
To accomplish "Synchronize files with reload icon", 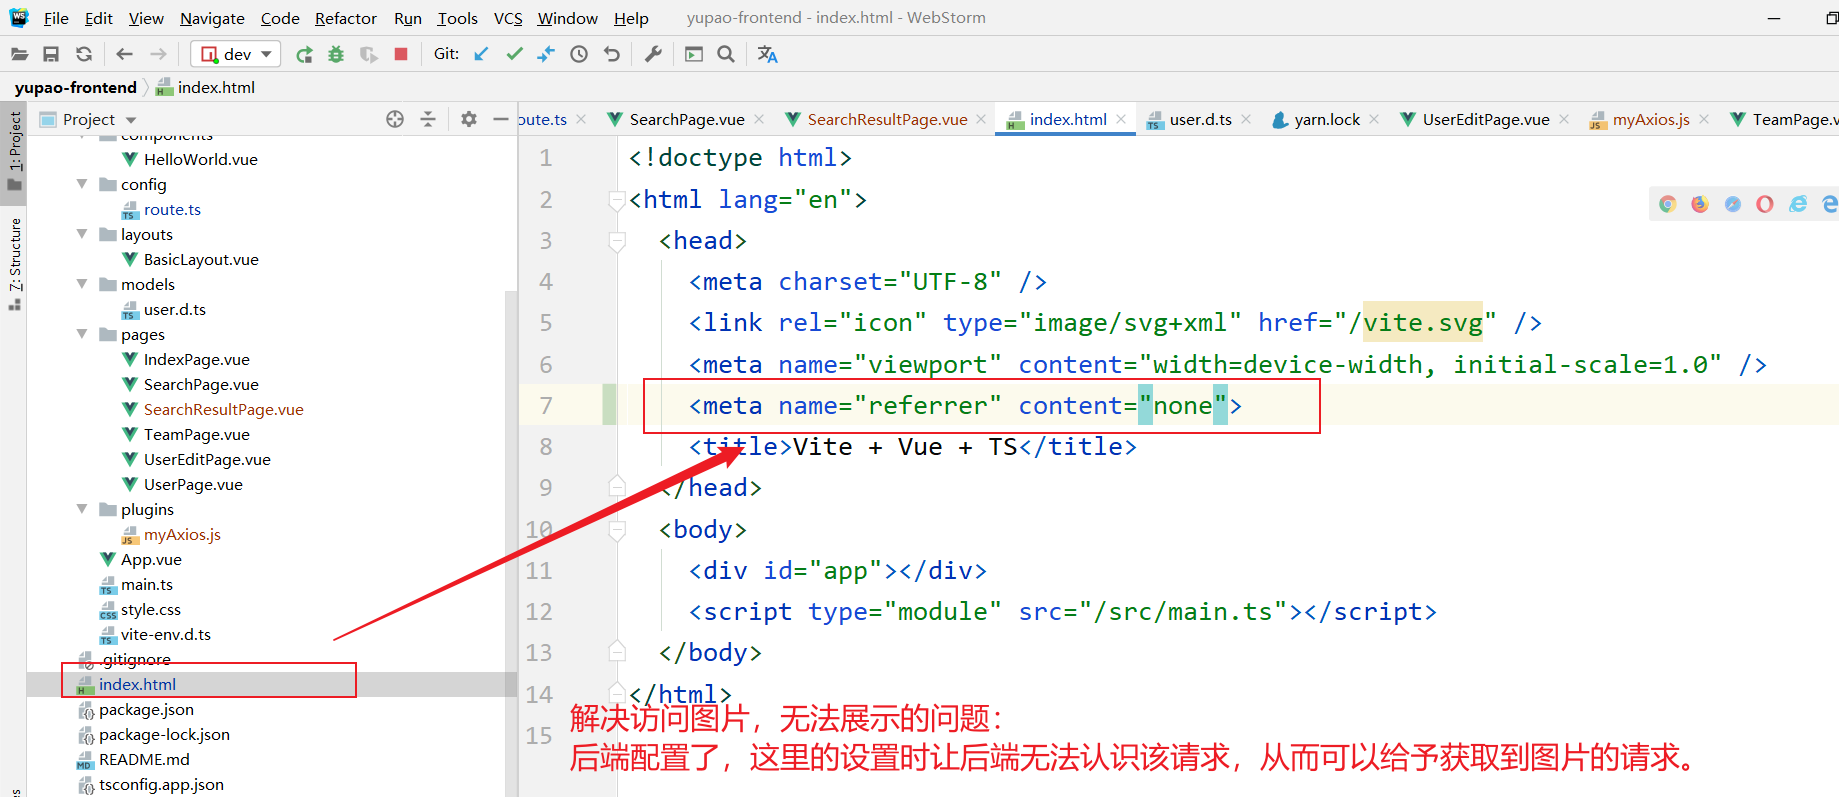I will pyautogui.click(x=84, y=54).
